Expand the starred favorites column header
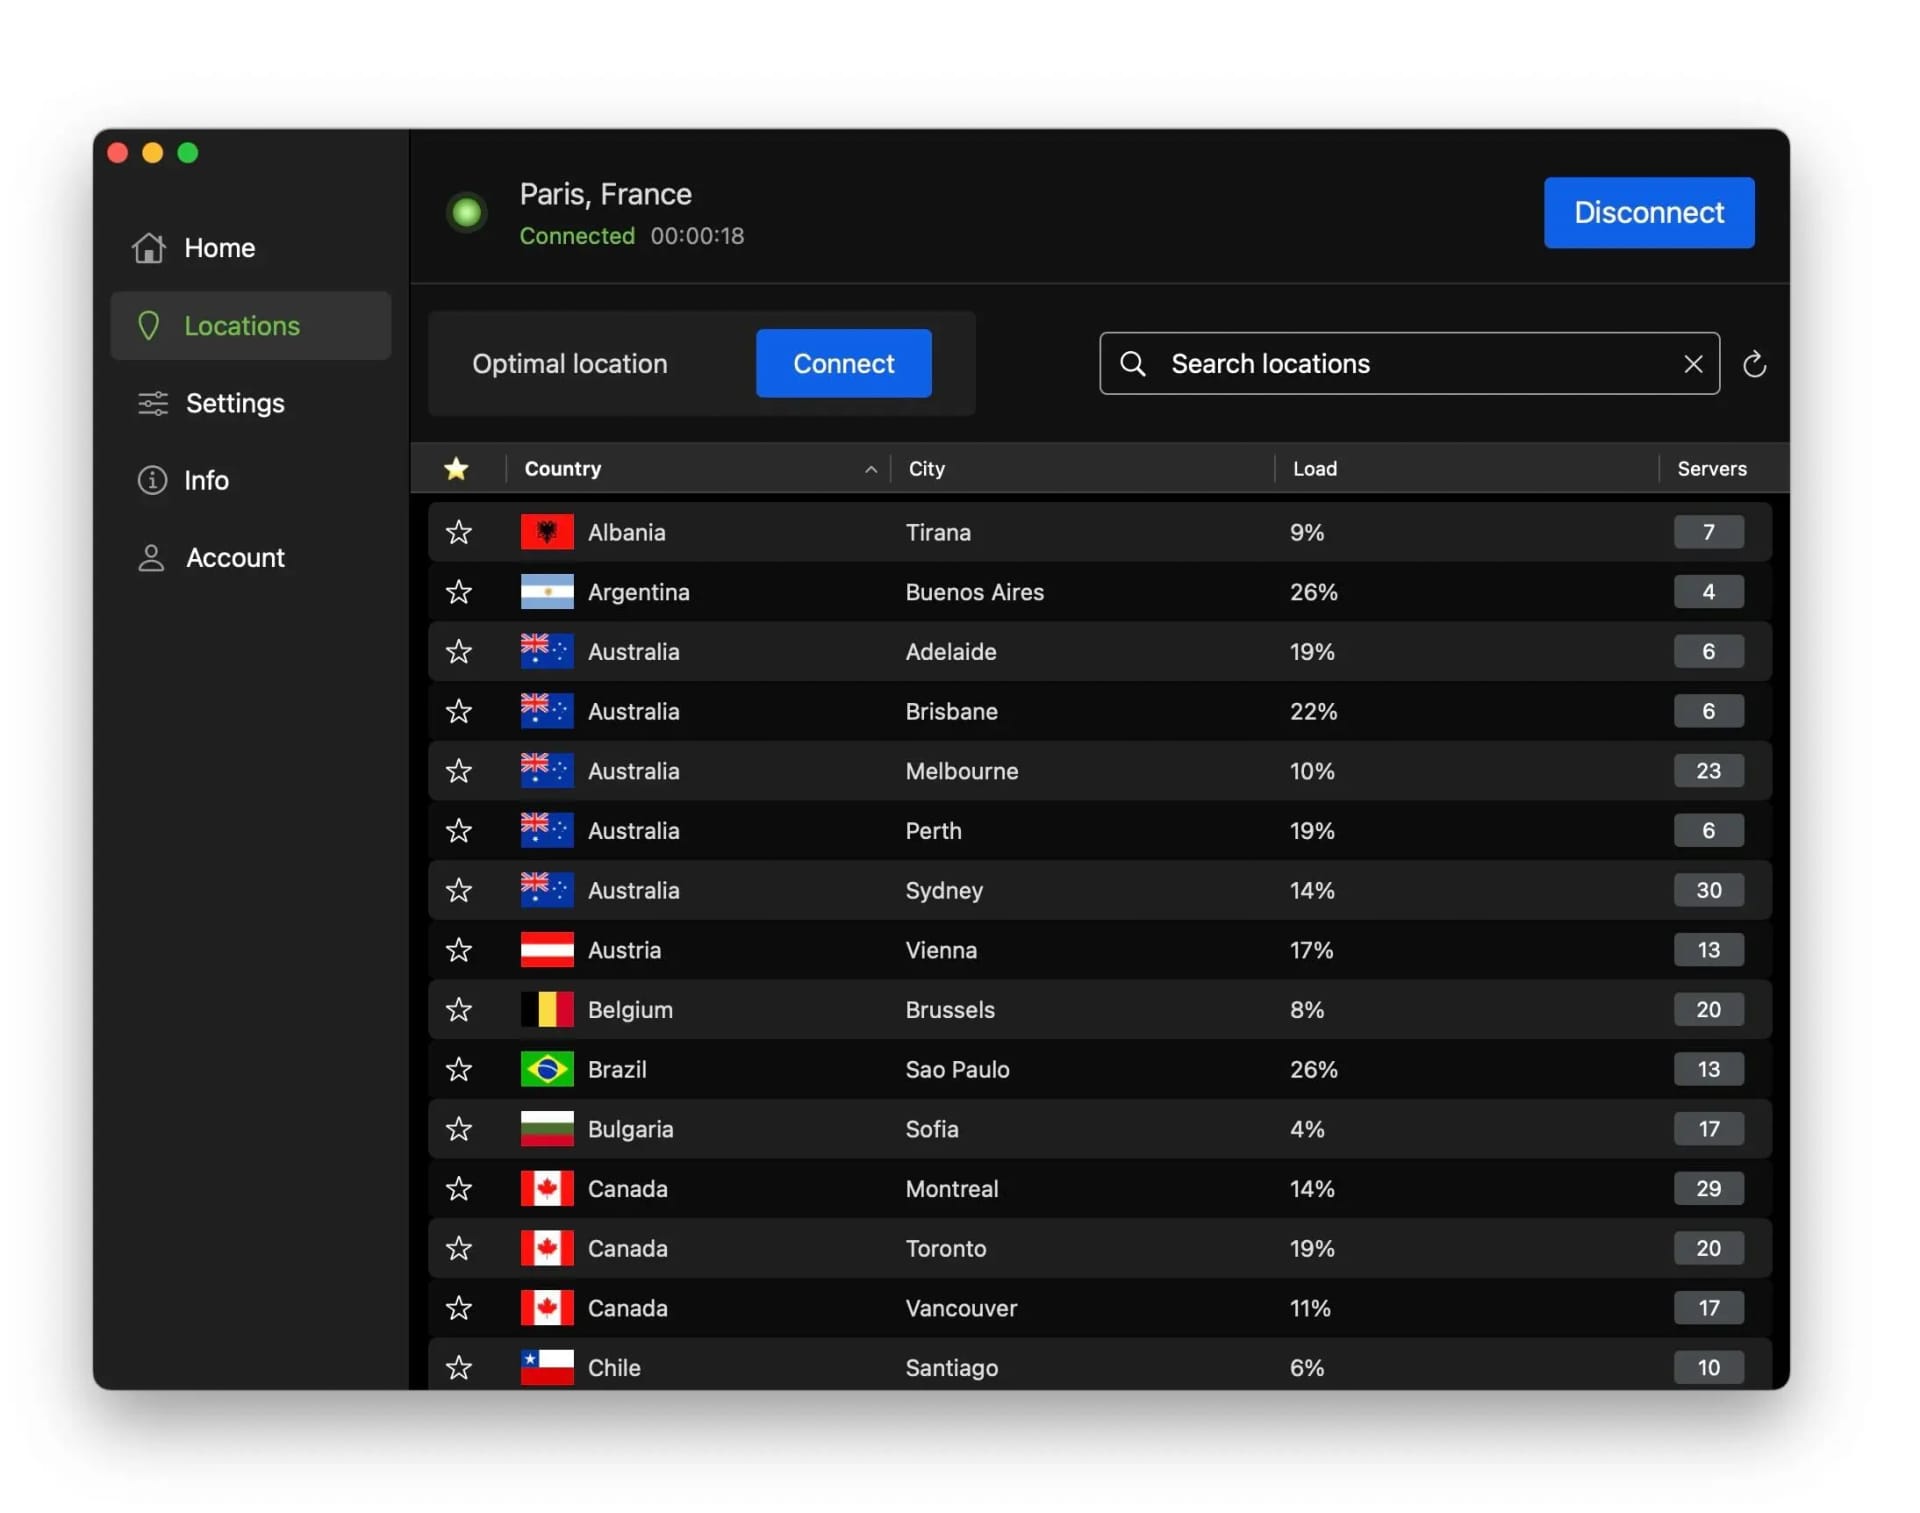The height and width of the screenshot is (1513, 1920). [x=457, y=466]
